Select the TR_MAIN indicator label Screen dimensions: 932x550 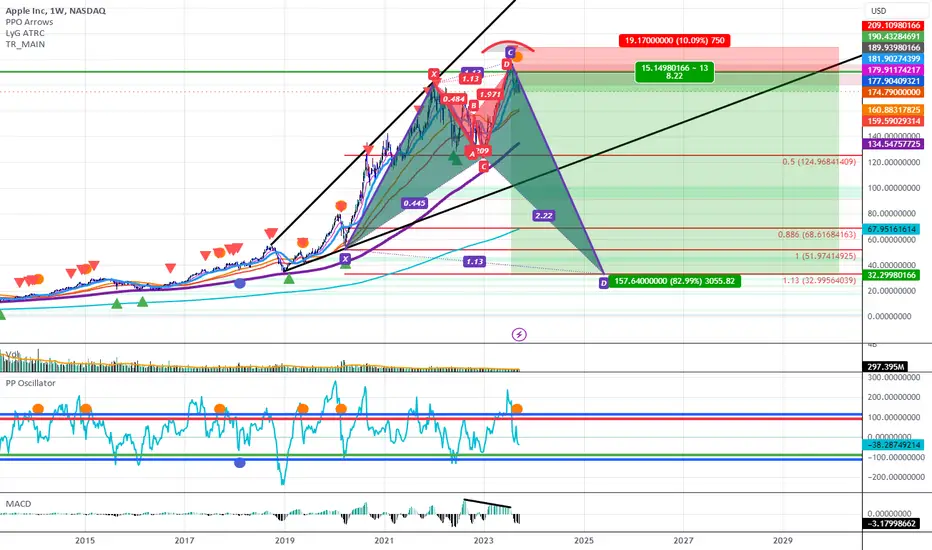coord(25,44)
